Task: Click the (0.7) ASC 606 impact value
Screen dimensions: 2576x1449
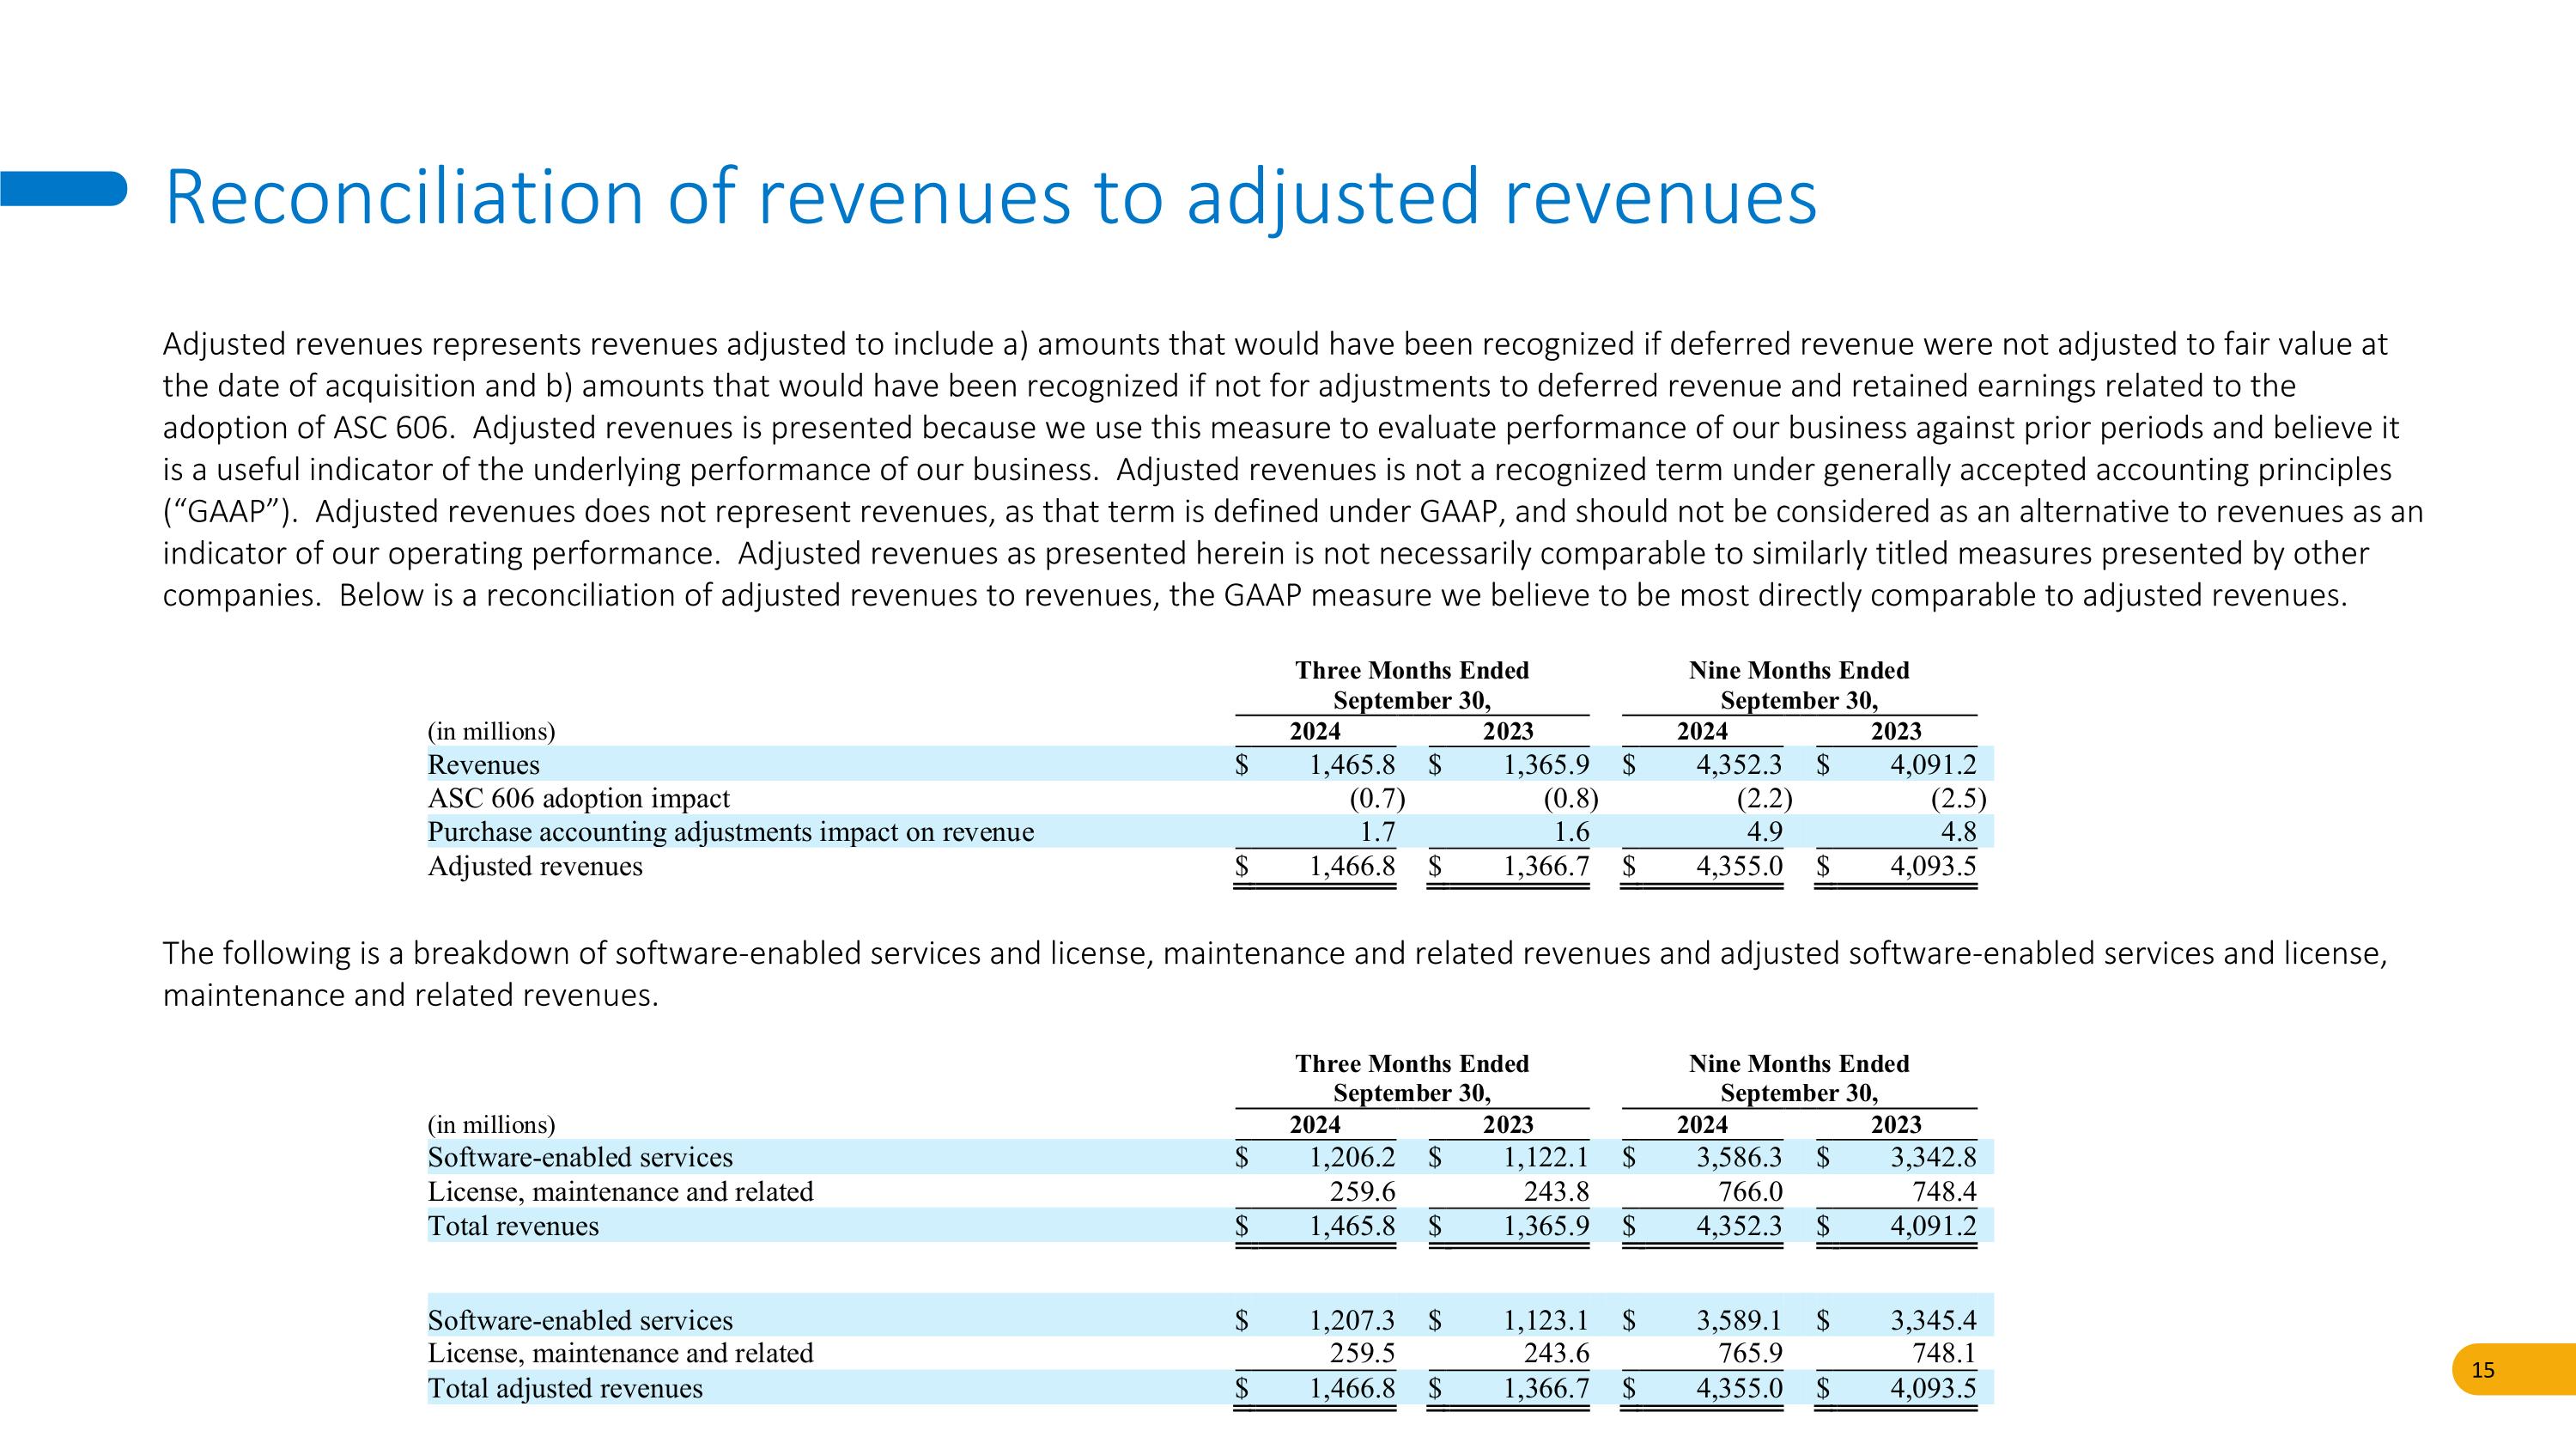Action: point(1377,799)
